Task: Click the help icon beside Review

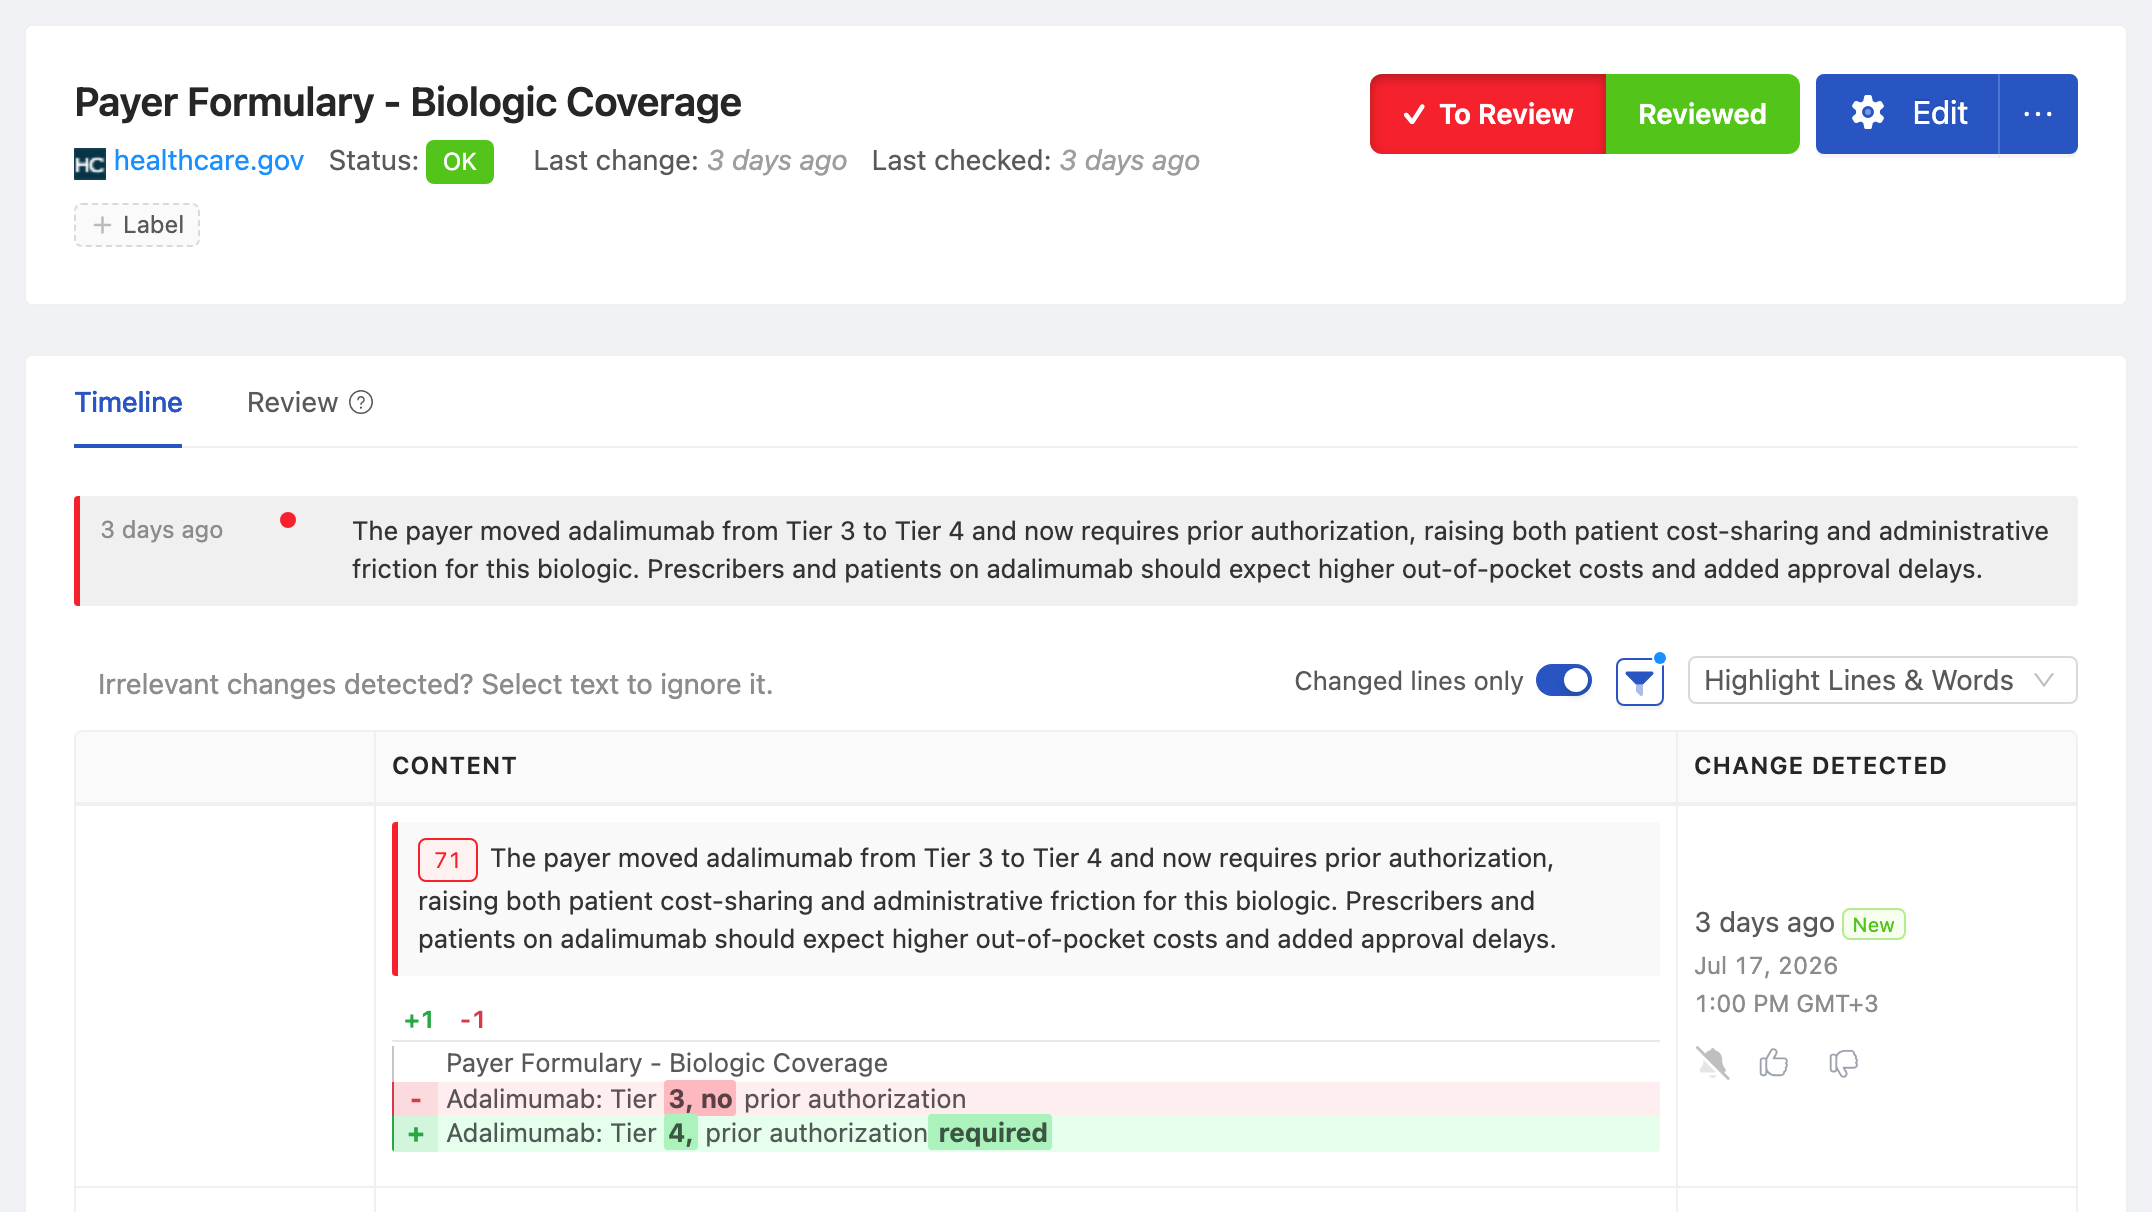Action: pos(361,402)
